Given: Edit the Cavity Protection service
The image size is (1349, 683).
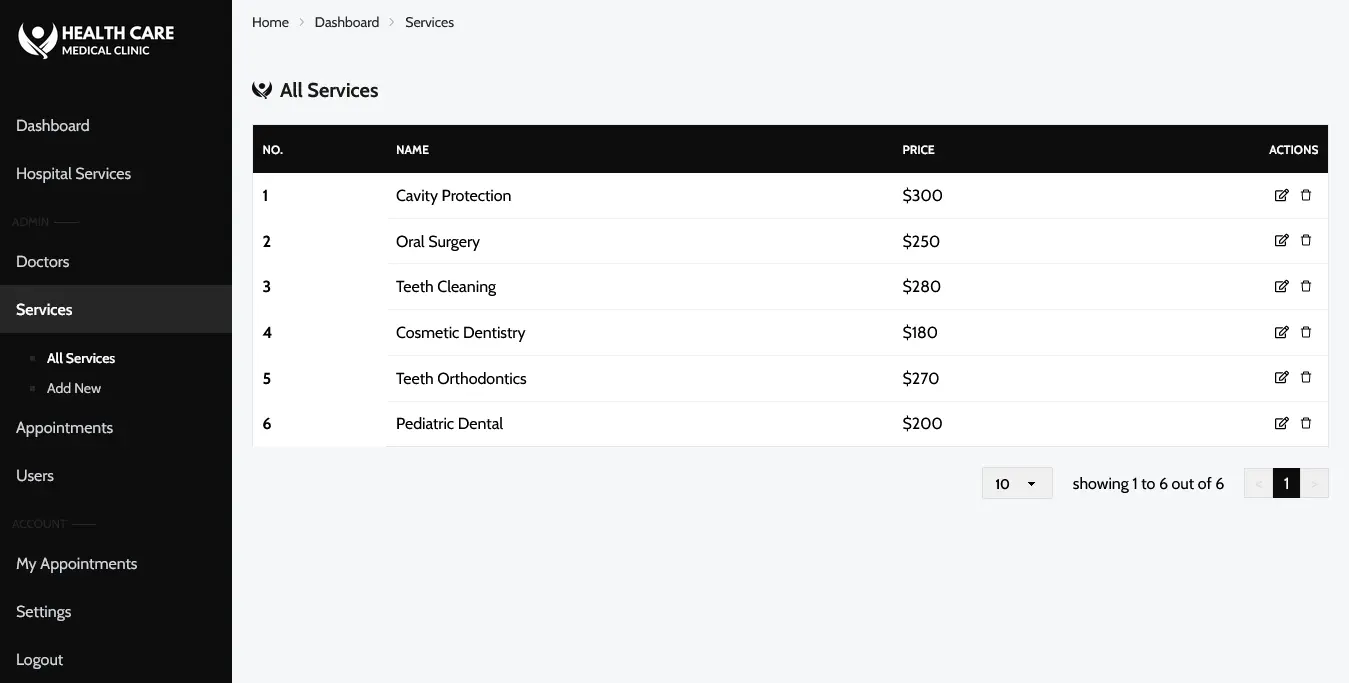Looking at the screenshot, I should [1281, 195].
